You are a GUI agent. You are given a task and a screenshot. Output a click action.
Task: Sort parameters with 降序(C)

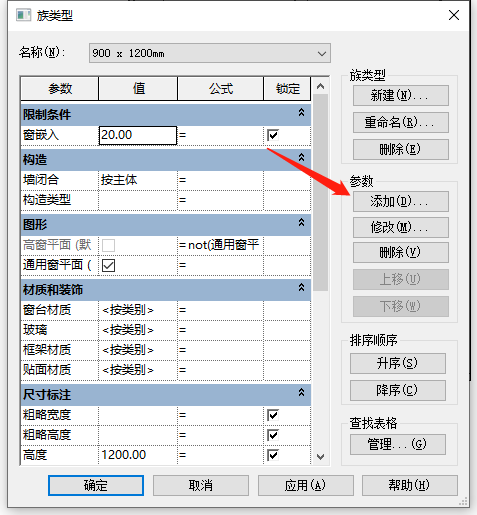point(398,390)
